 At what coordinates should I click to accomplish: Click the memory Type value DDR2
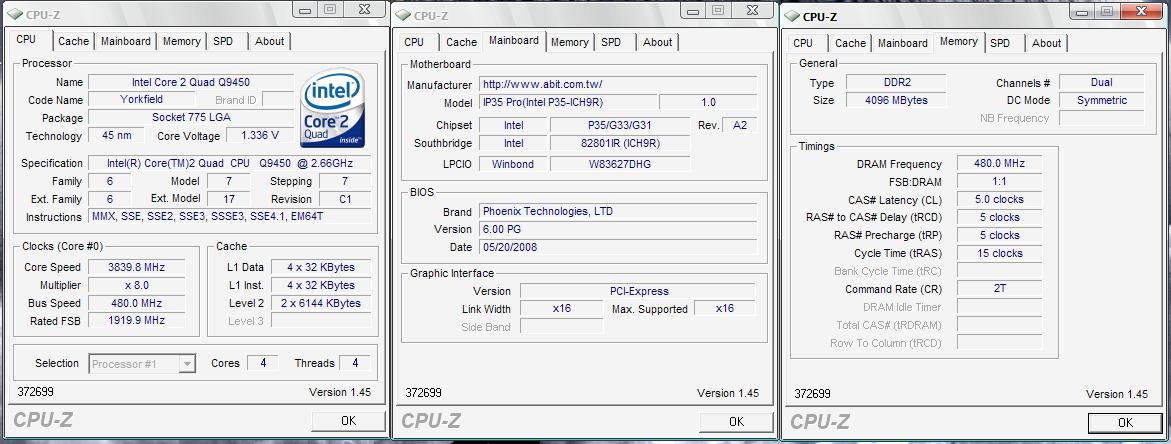(895, 82)
